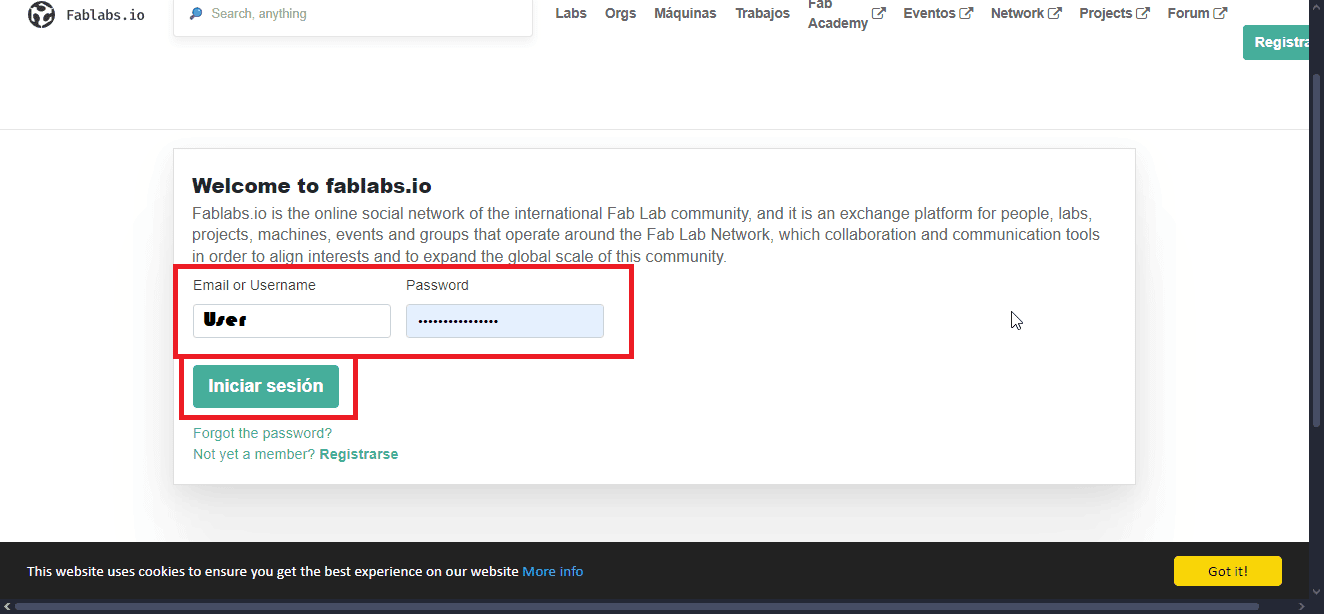
Task: Click external link icon next to Eventos
Action: [966, 14]
